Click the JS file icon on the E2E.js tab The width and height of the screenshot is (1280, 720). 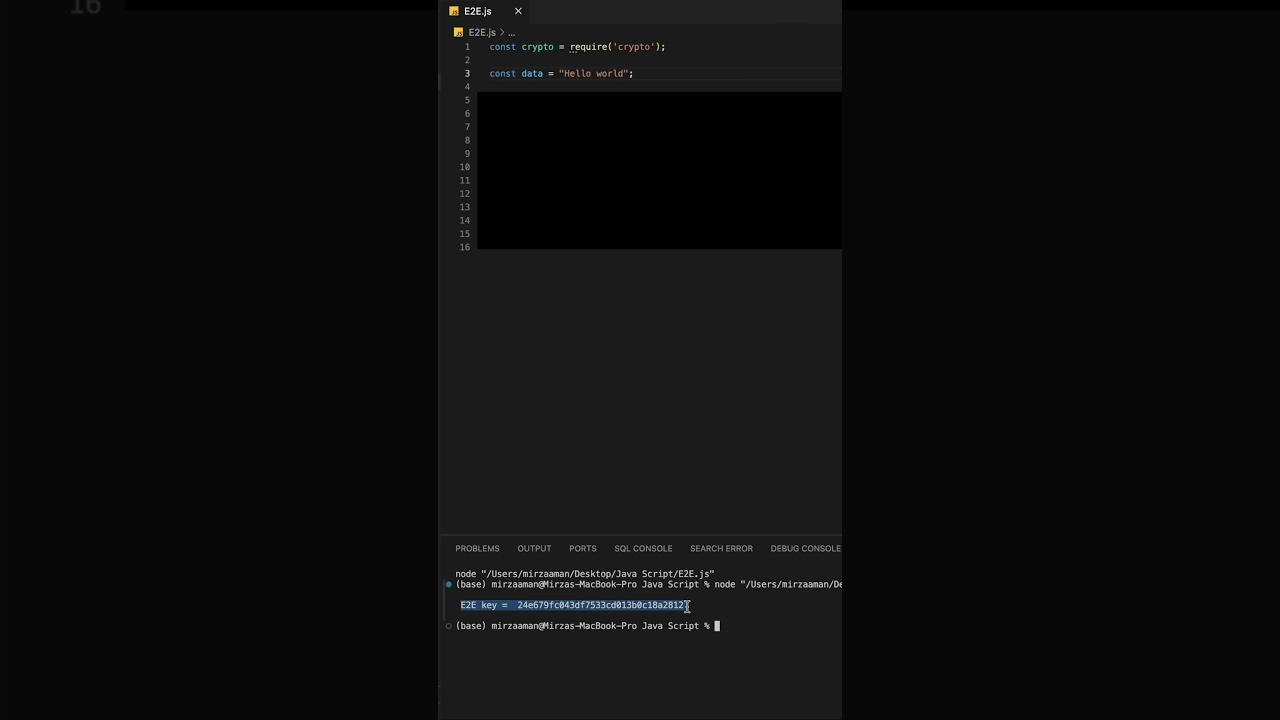coord(454,11)
